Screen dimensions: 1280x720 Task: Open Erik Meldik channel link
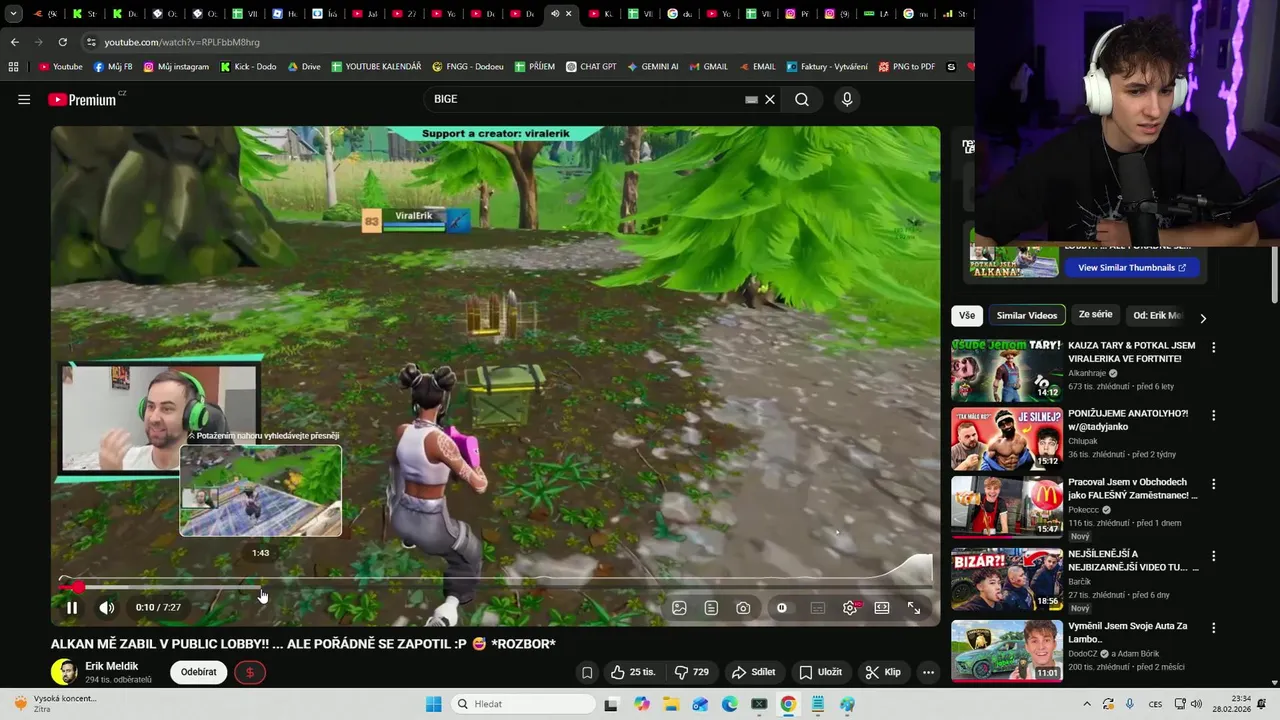[x=112, y=666]
